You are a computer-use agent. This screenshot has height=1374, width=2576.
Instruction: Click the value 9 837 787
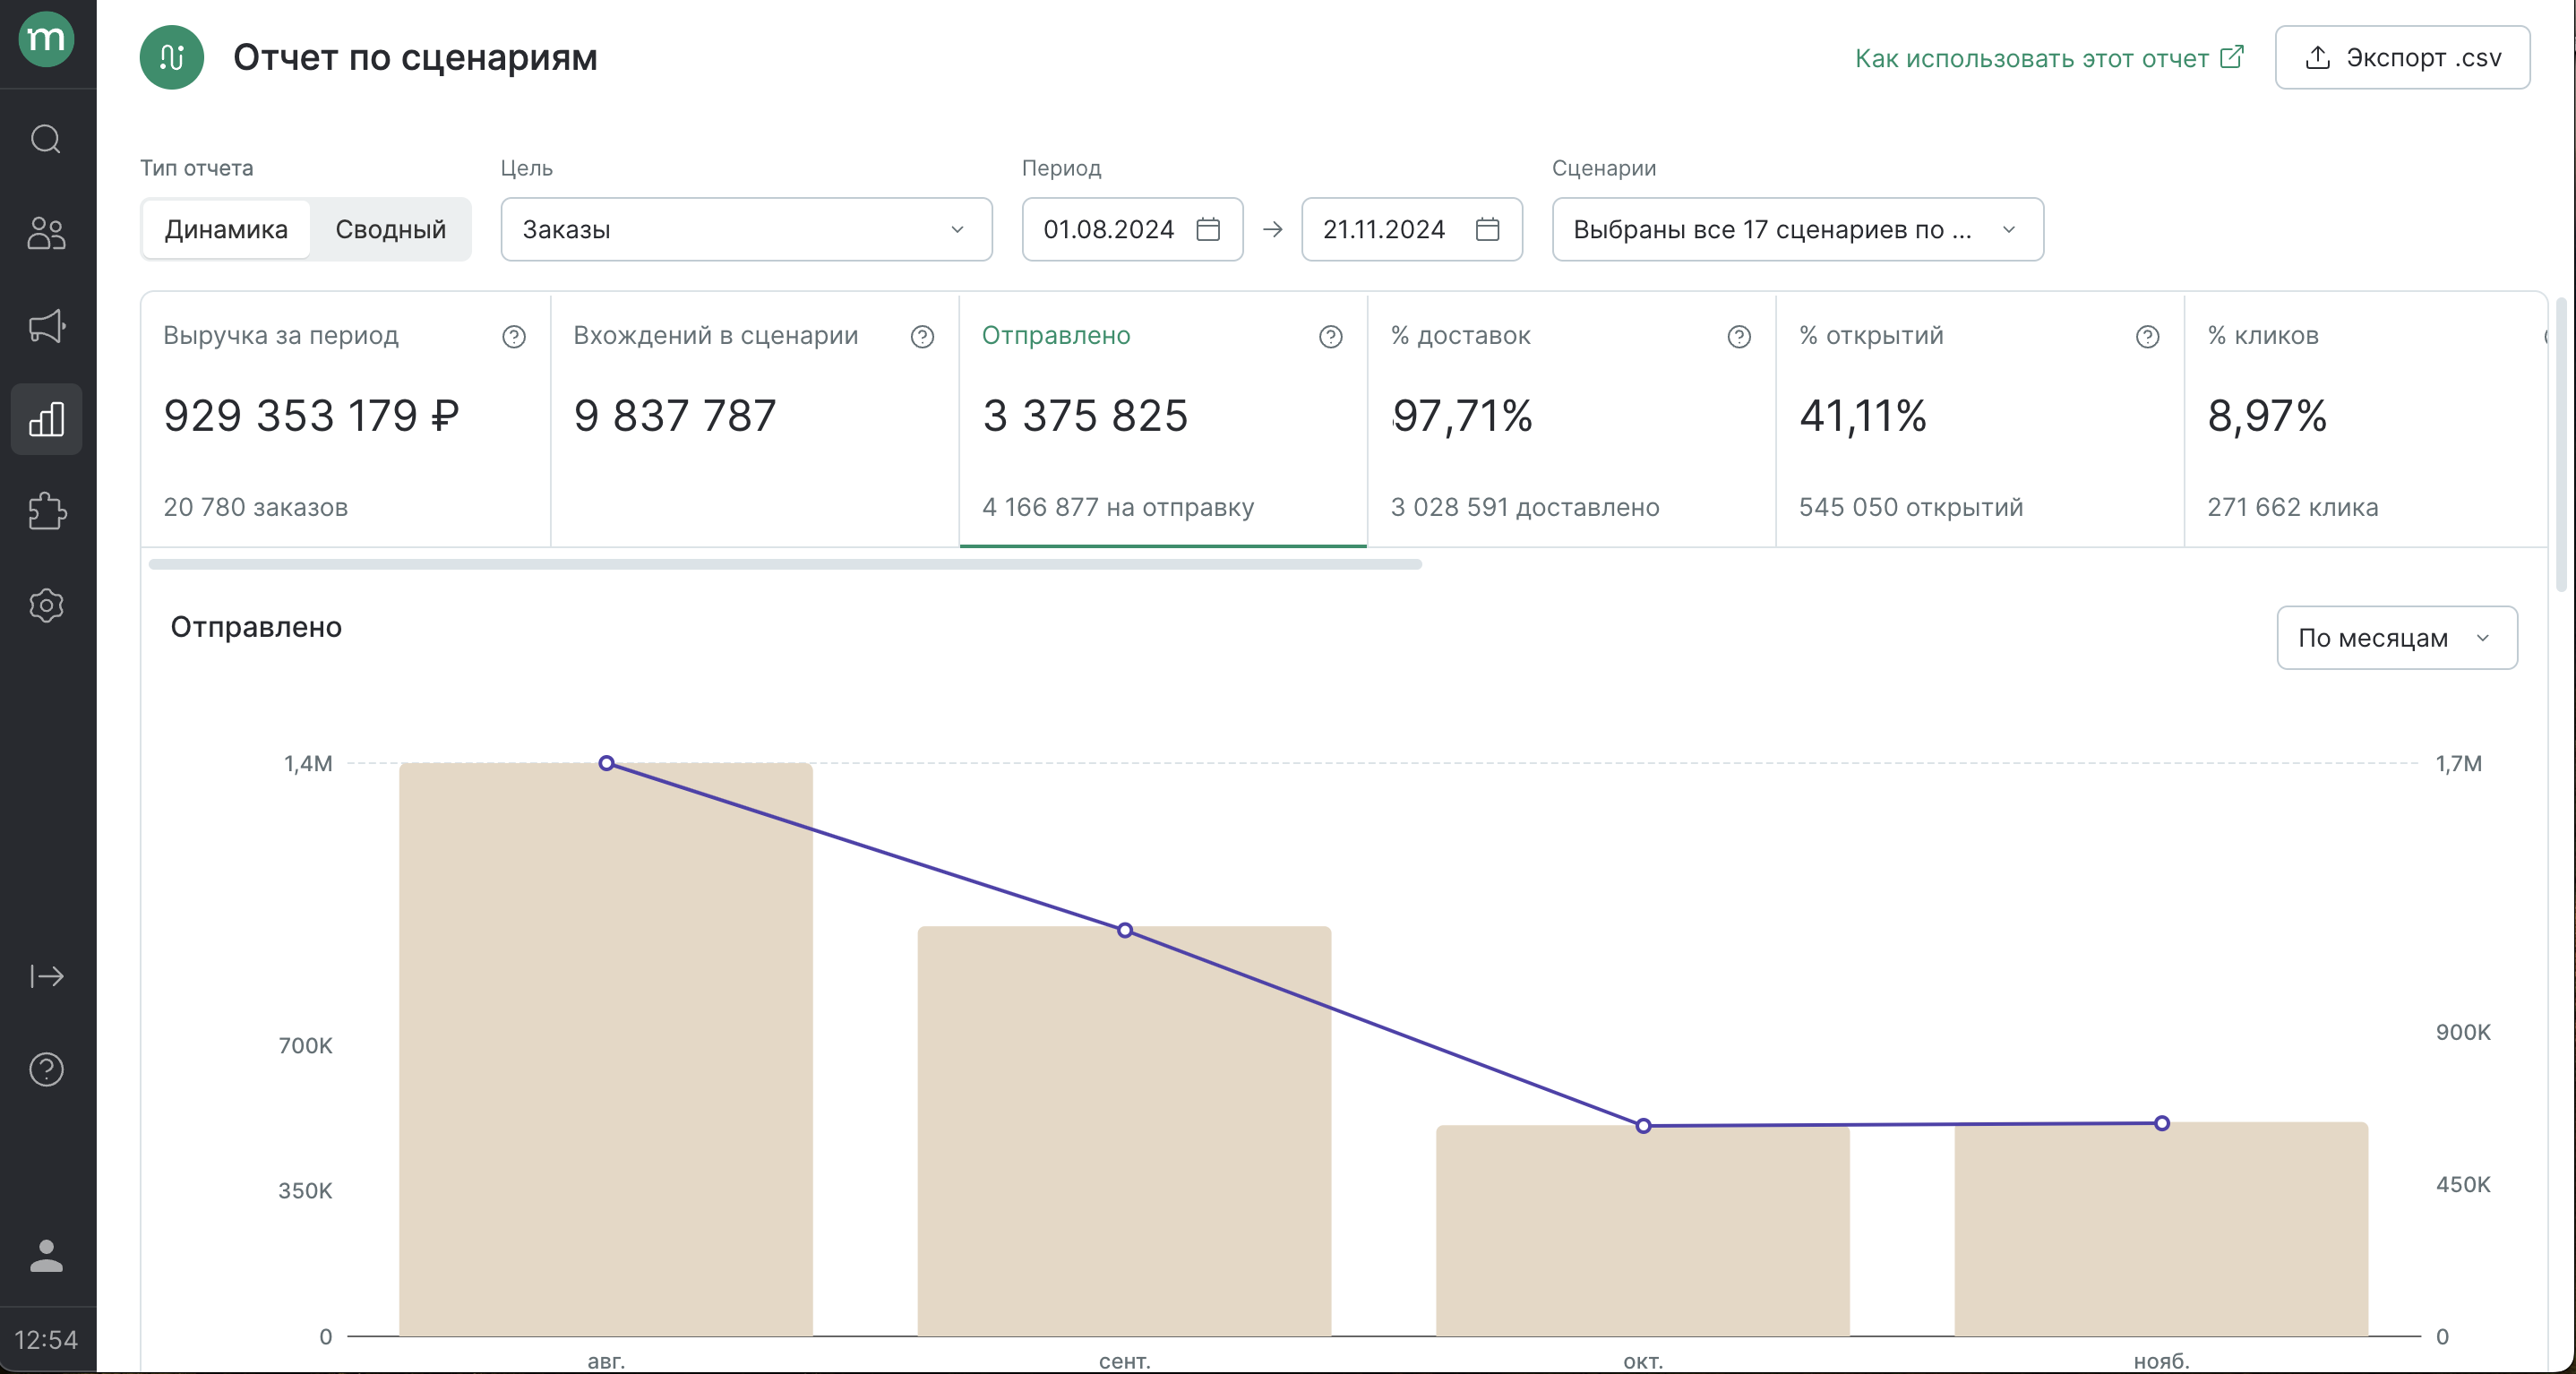point(675,416)
